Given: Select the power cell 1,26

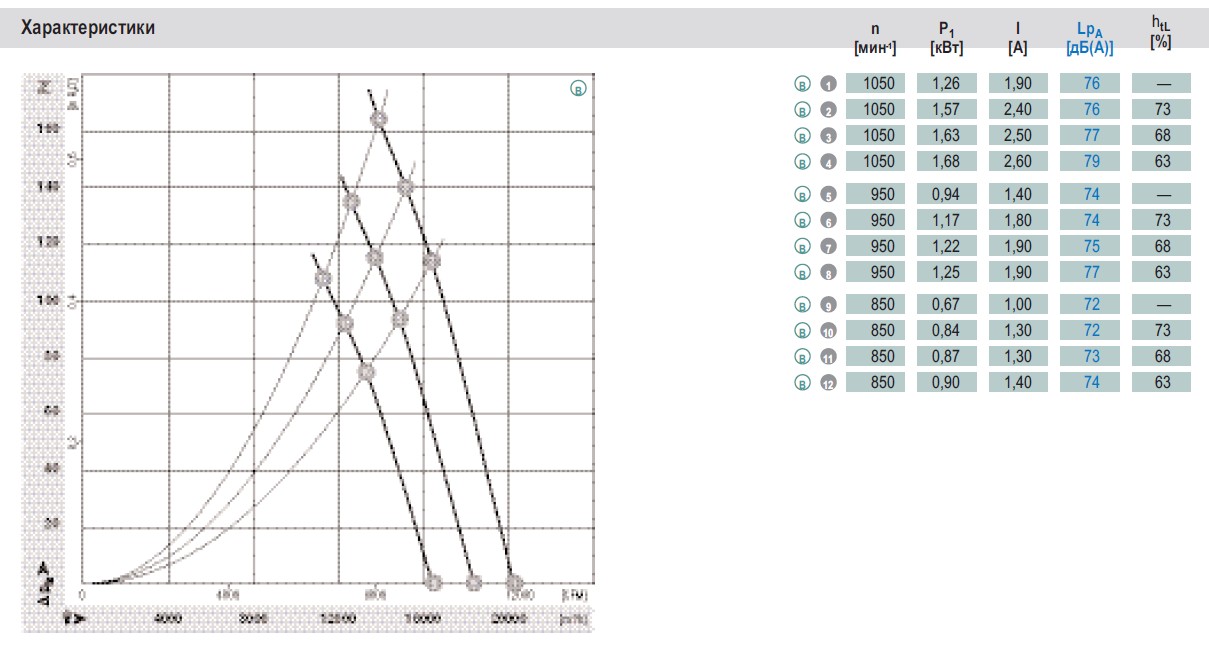Looking at the screenshot, I should (946, 84).
